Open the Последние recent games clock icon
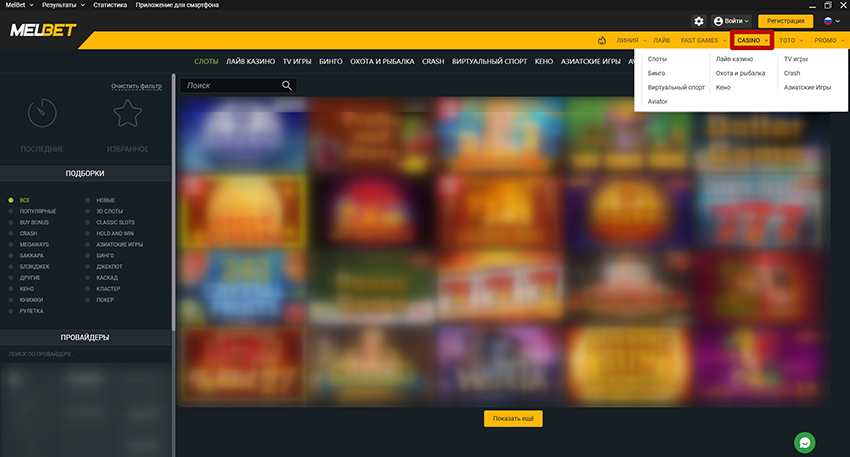The image size is (850, 457). (42, 115)
